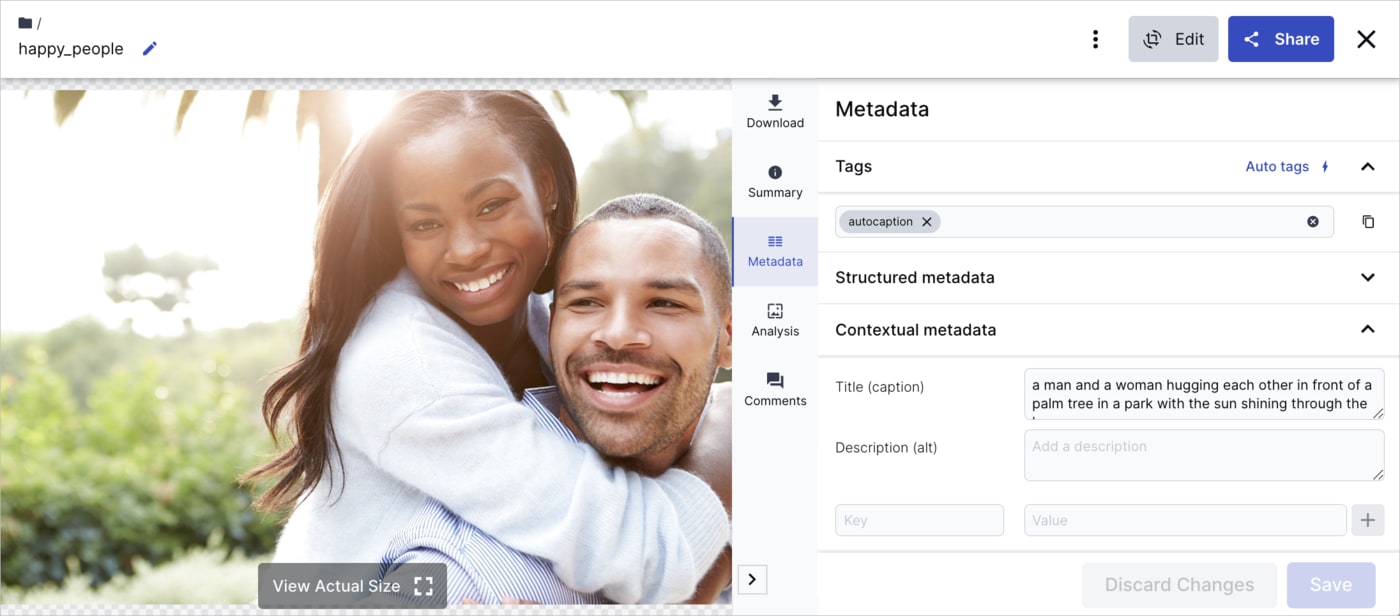Click the Share button
Image resolution: width=1400 pixels, height=616 pixels.
(x=1281, y=39)
